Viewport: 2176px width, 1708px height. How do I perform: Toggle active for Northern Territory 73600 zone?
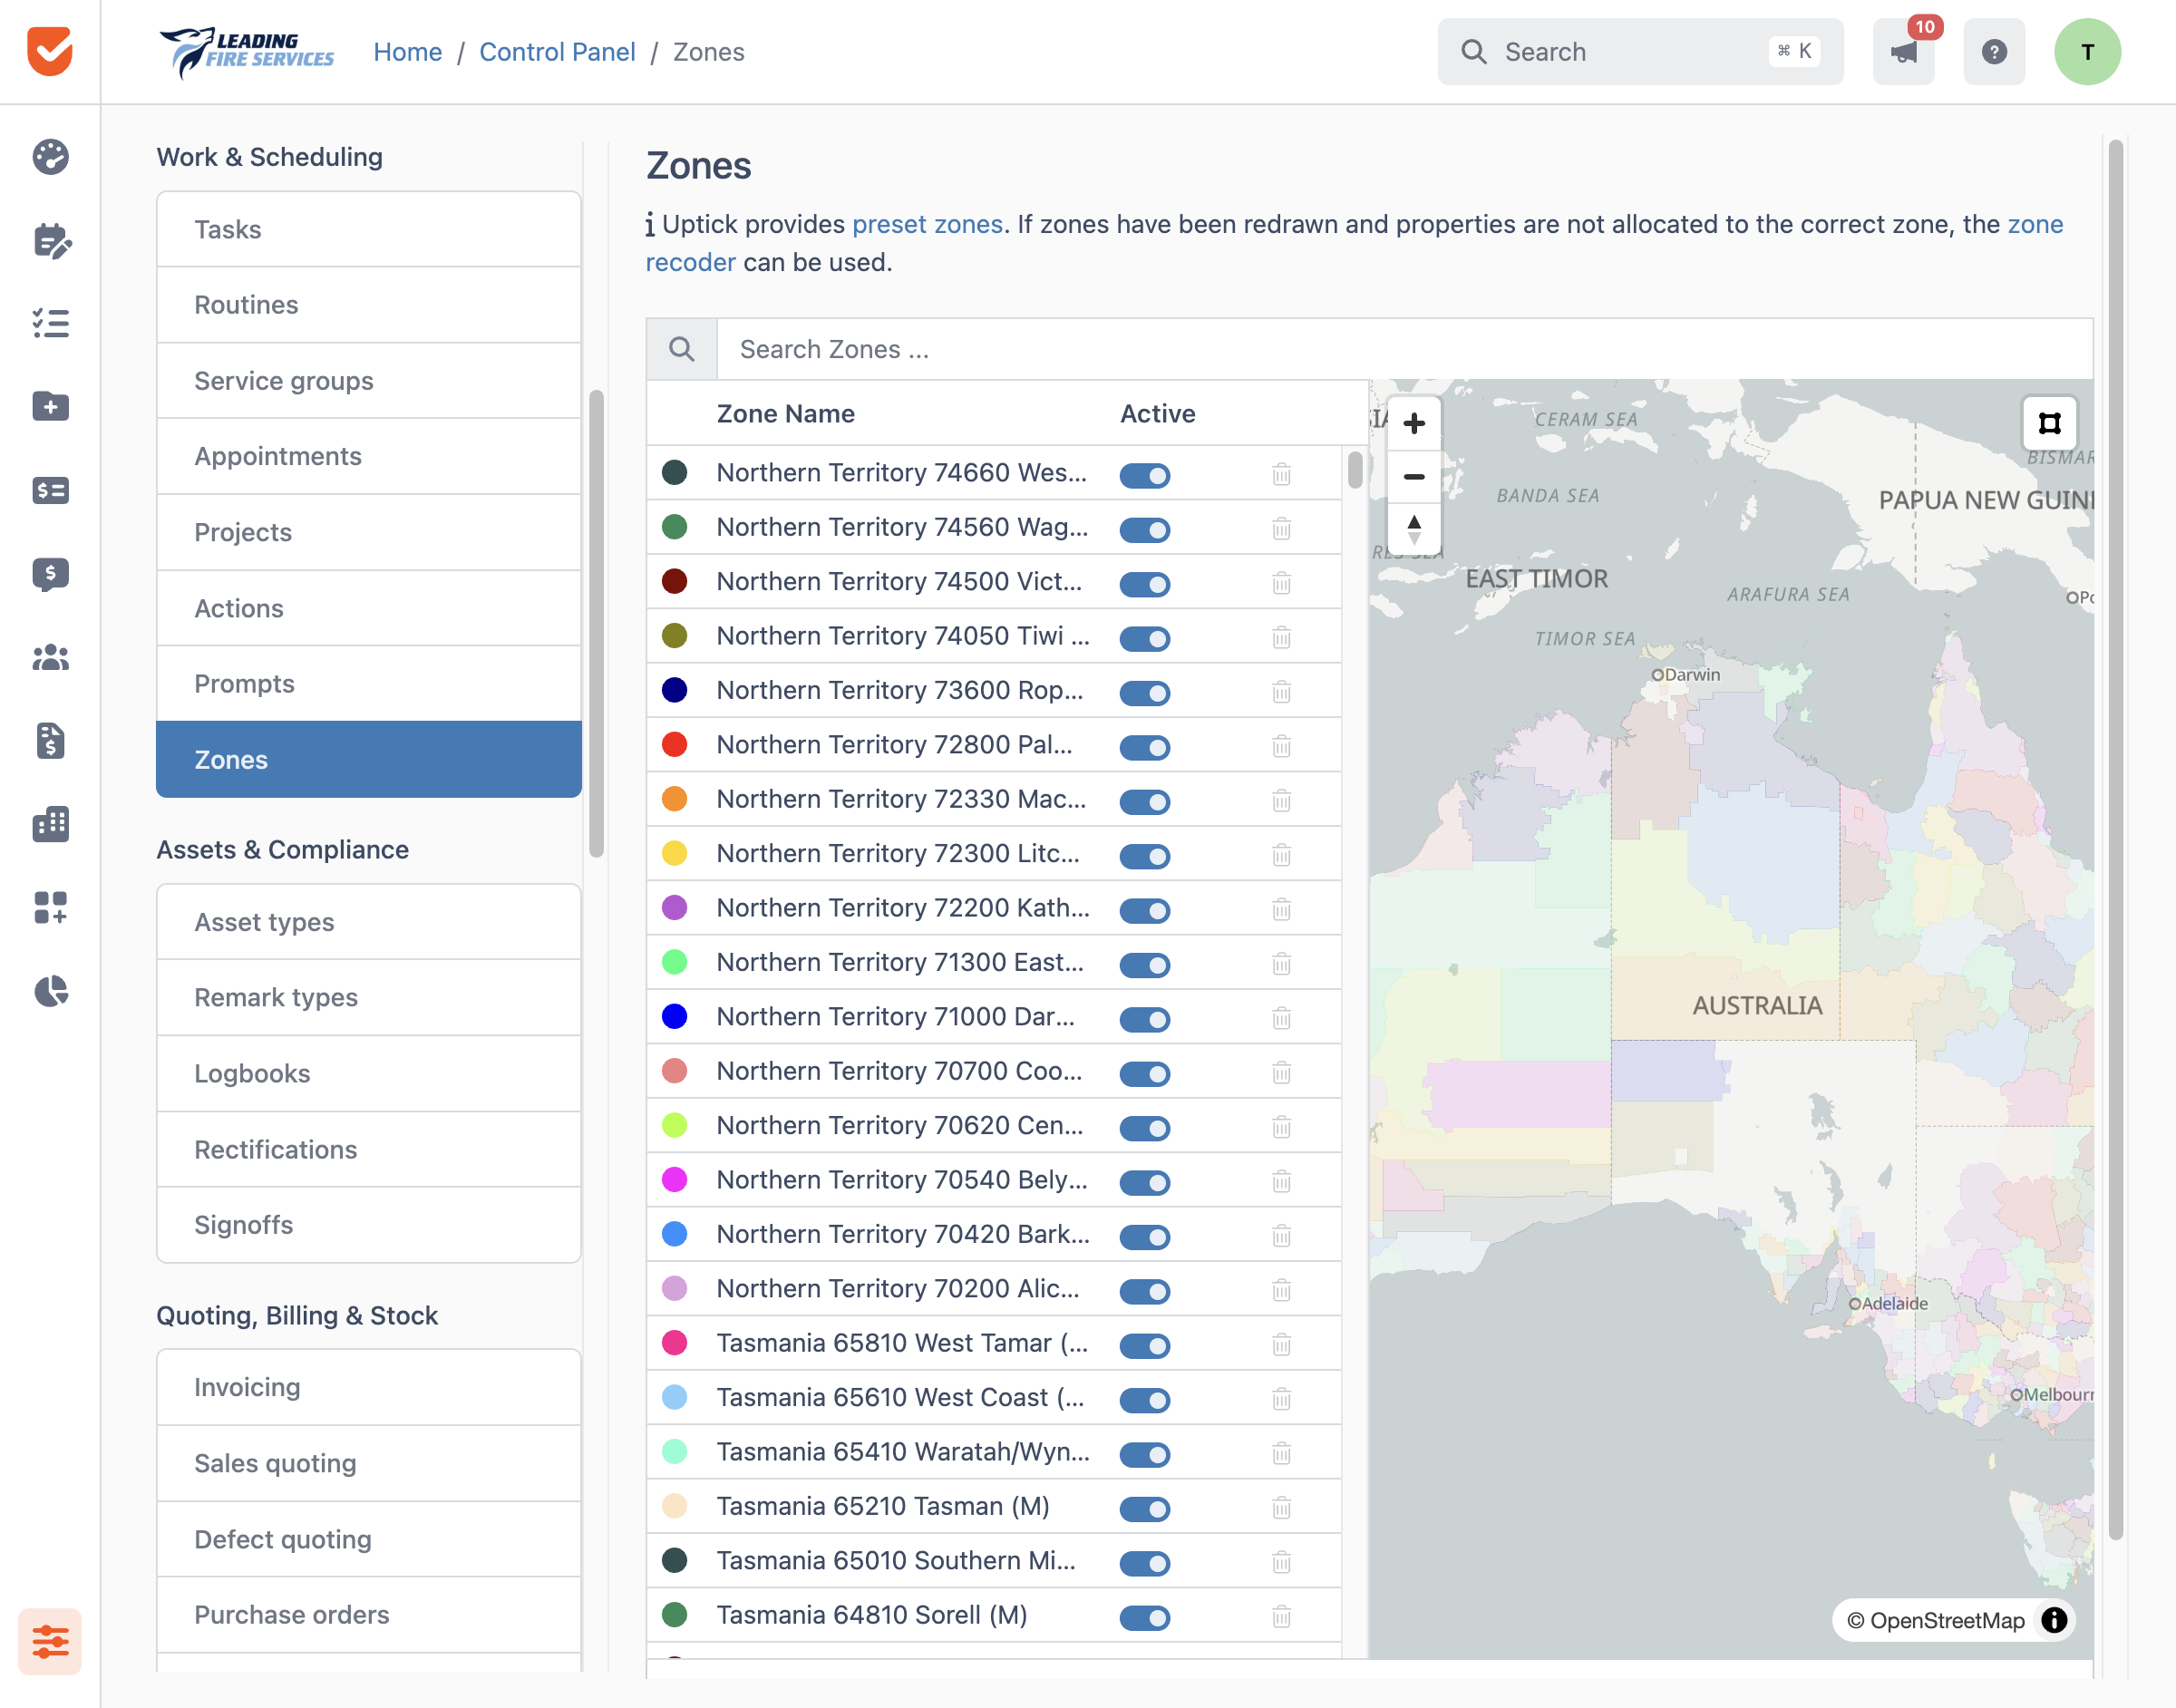click(1145, 692)
